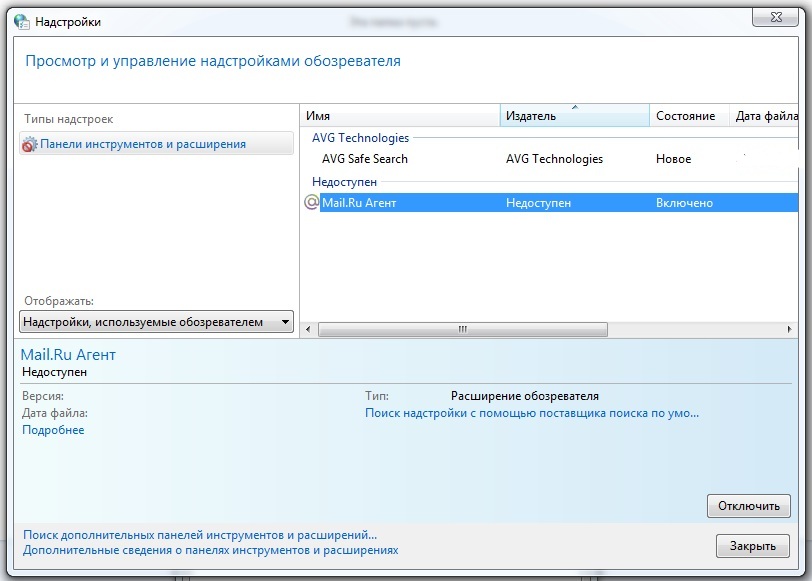Click the Отключить button
The width and height of the screenshot is (812, 581).
(x=748, y=506)
